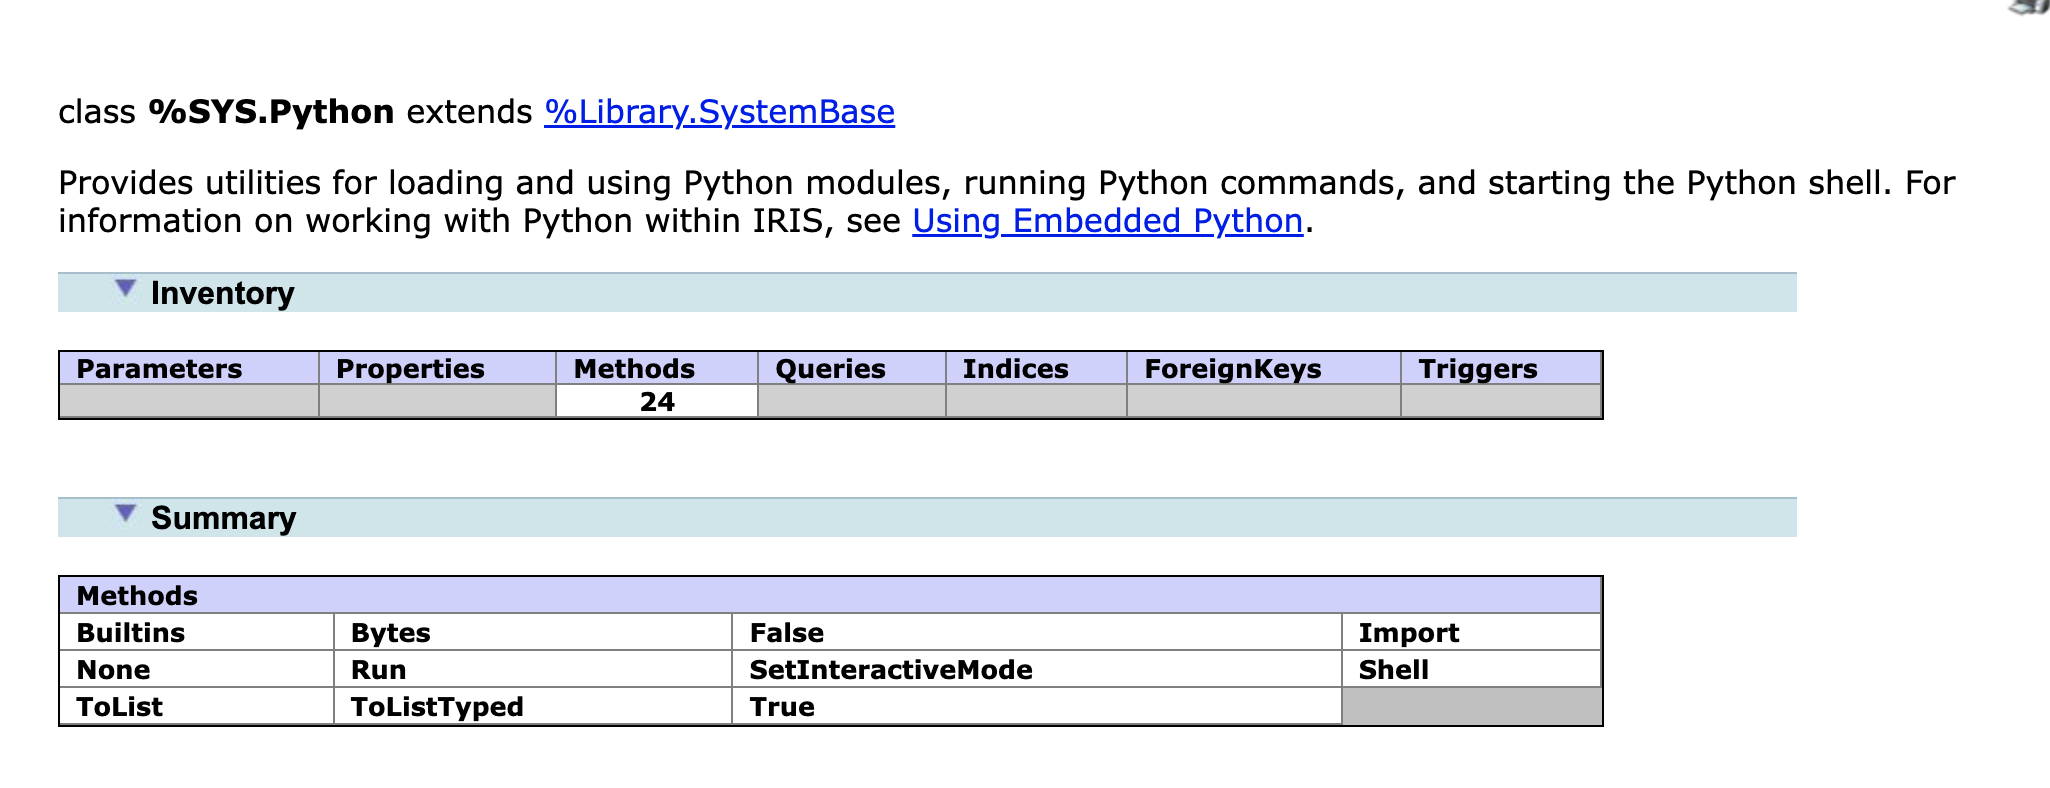Click the Import method entry
This screenshot has width=2050, height=788.
pos(1408,632)
